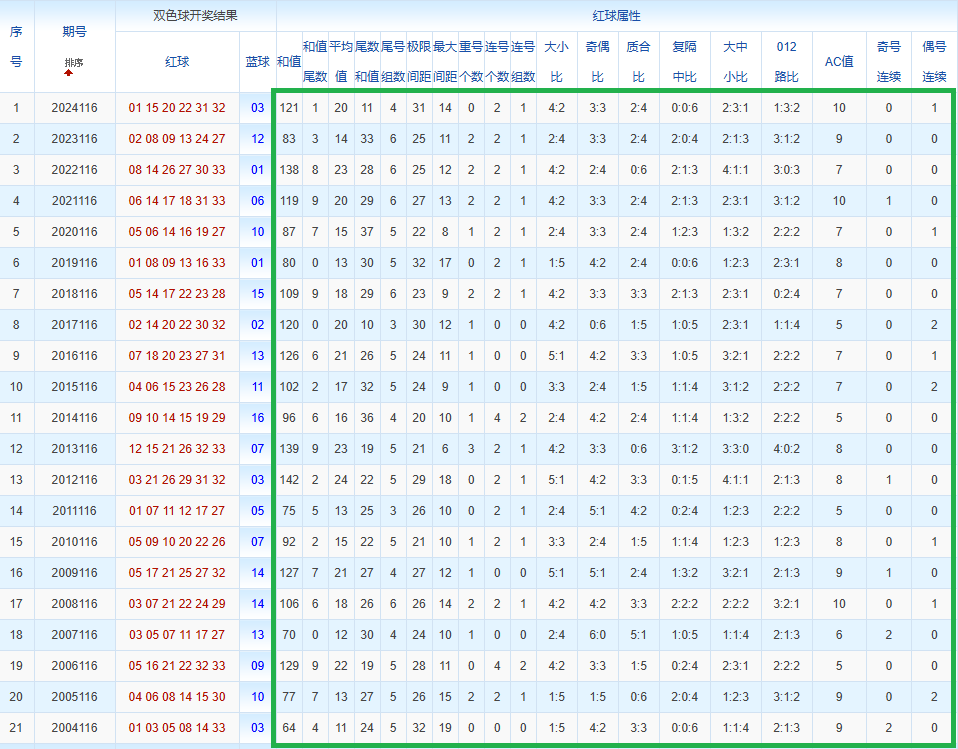
Task: Click red balls 05 06 14 16 19 27
Action: 177,232
